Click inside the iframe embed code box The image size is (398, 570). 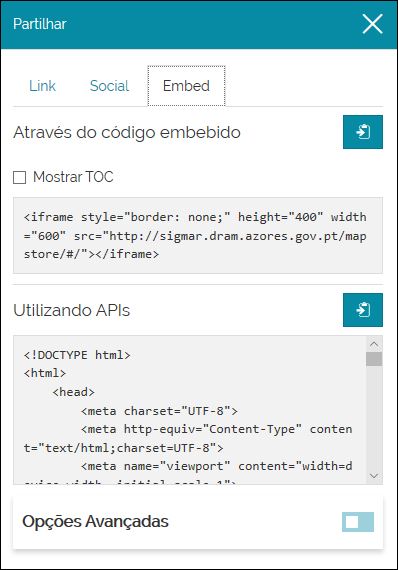(198, 235)
